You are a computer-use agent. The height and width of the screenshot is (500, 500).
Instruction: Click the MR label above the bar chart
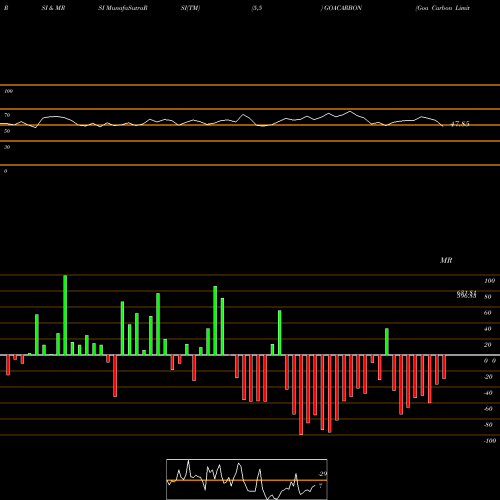coord(446,260)
